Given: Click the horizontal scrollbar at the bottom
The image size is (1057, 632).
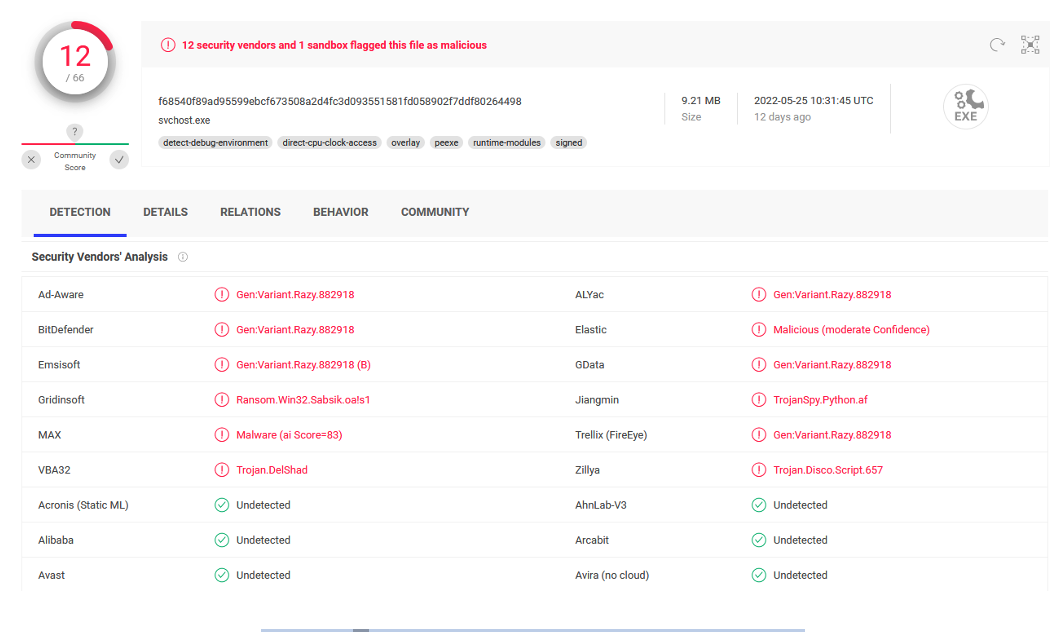Looking at the screenshot, I should point(533,630).
